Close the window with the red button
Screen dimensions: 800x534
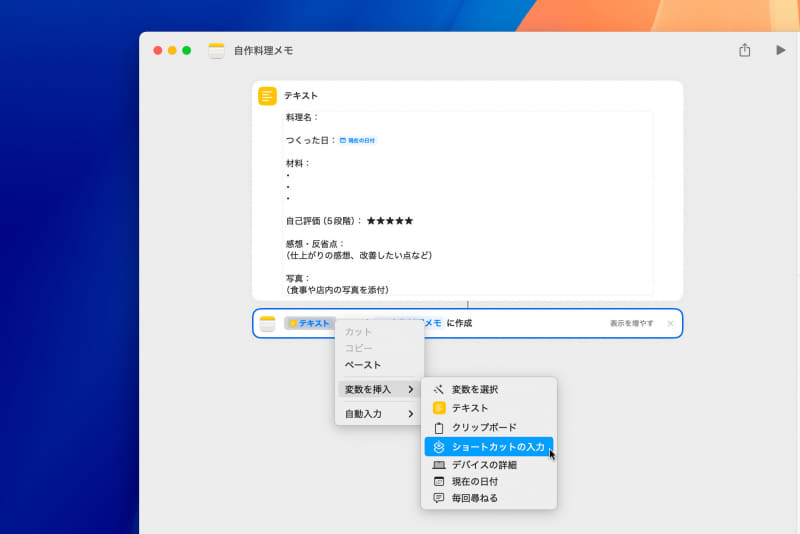click(x=158, y=50)
